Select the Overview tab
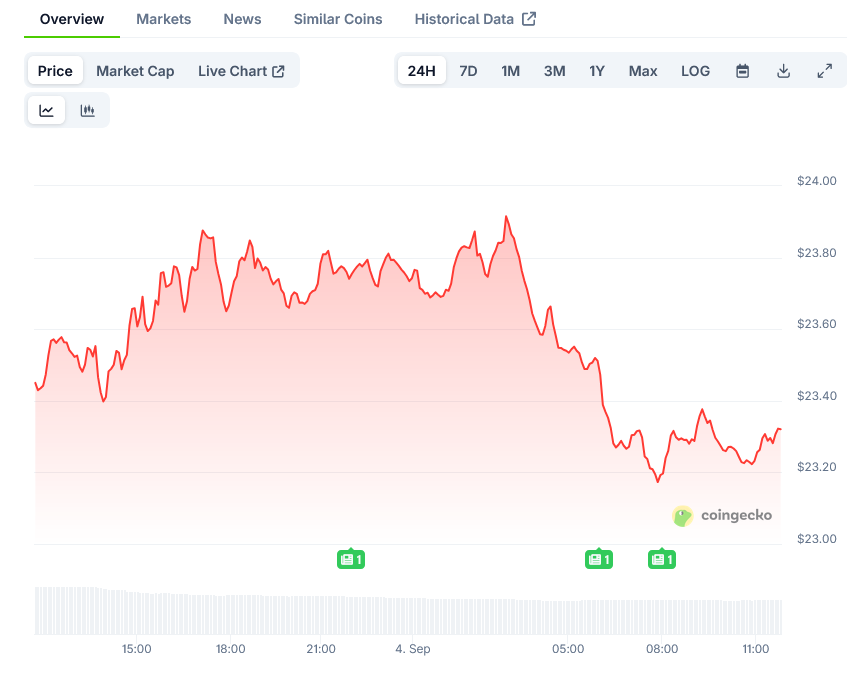 point(72,19)
